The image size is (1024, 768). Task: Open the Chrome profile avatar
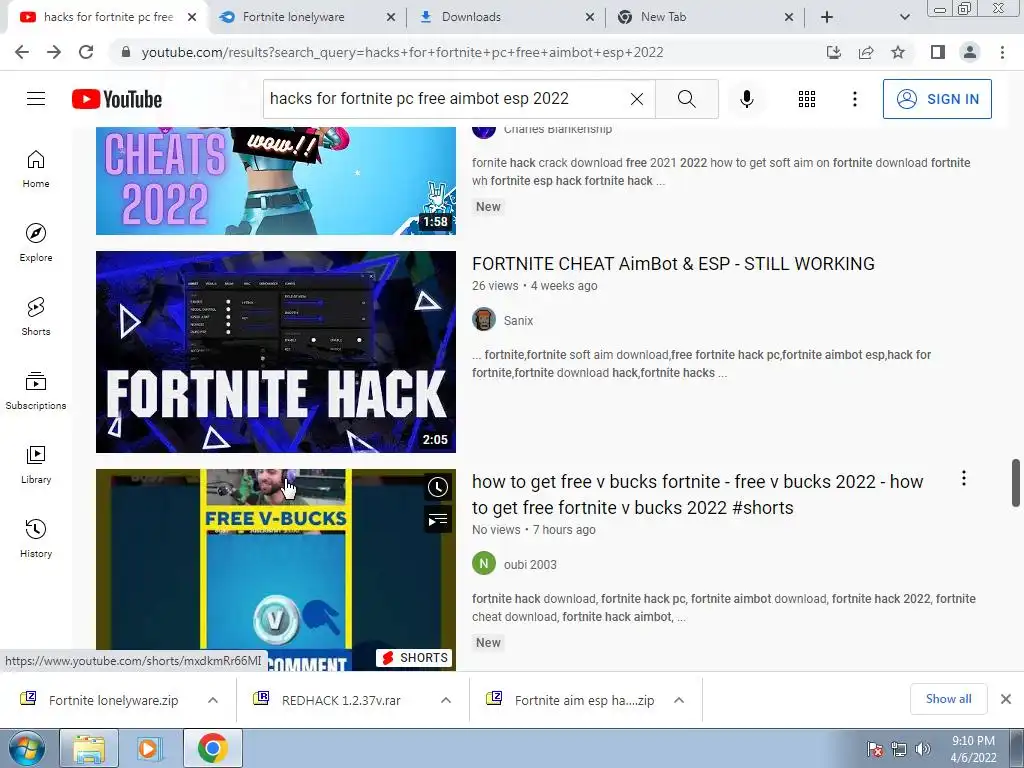(970, 52)
